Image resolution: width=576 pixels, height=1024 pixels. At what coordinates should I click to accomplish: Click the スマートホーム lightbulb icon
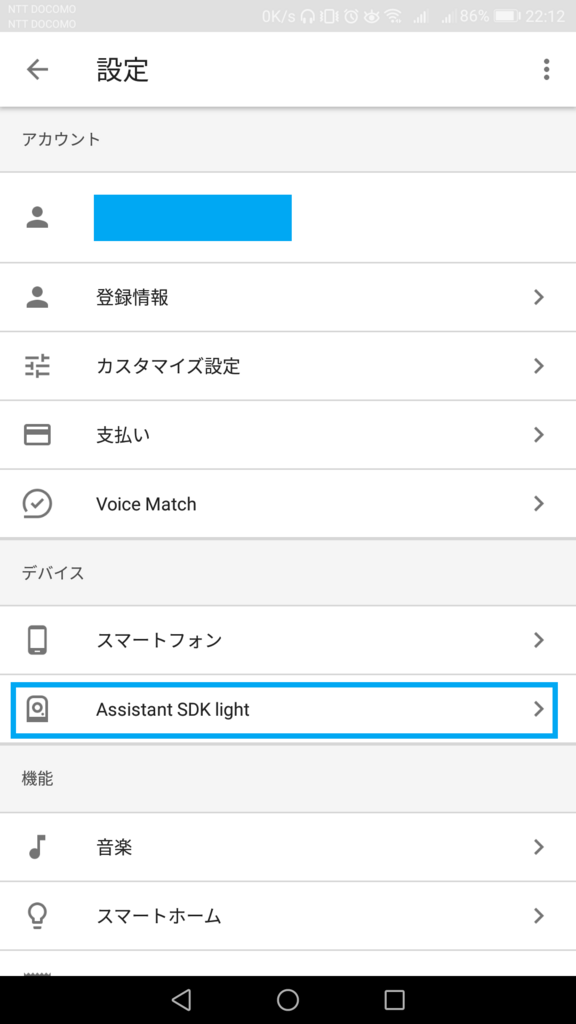pos(40,915)
